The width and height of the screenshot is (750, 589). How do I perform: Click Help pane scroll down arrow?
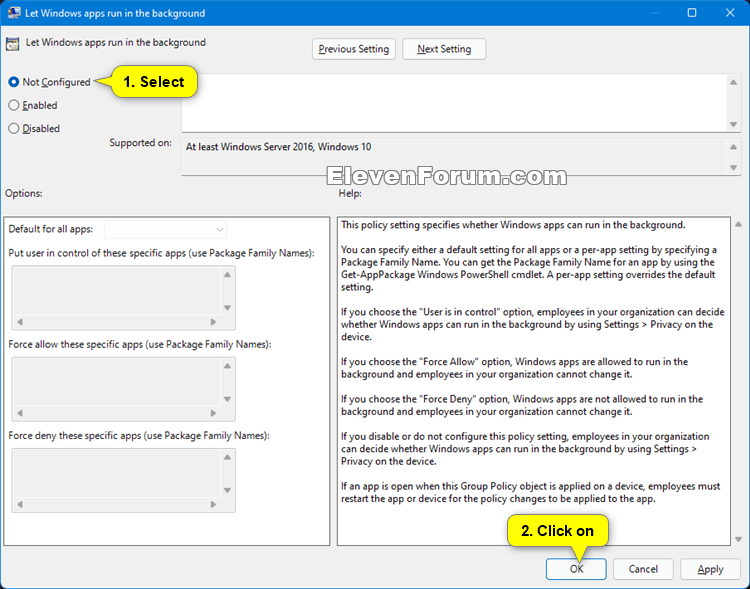point(739,539)
